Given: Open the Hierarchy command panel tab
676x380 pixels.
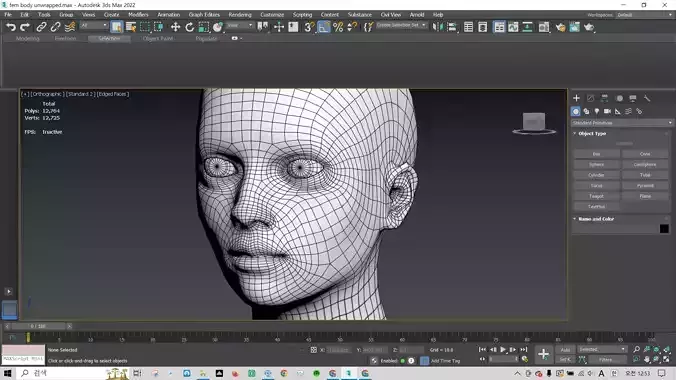Looking at the screenshot, I should [x=604, y=98].
